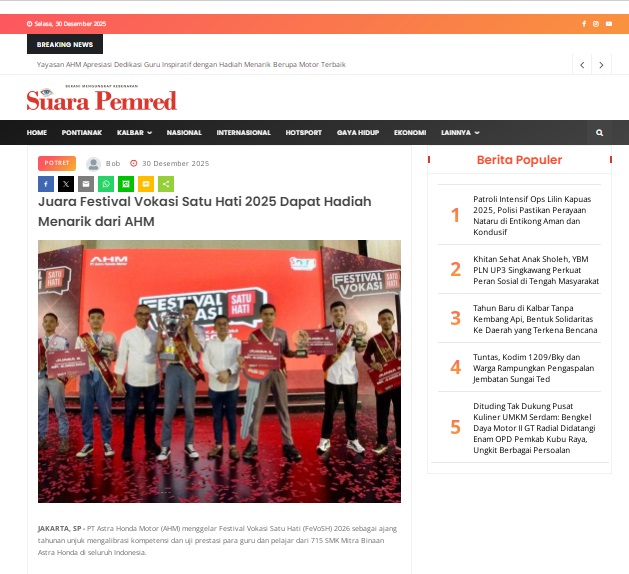
Task: Show previous breaking news headline
Action: click(x=582, y=65)
